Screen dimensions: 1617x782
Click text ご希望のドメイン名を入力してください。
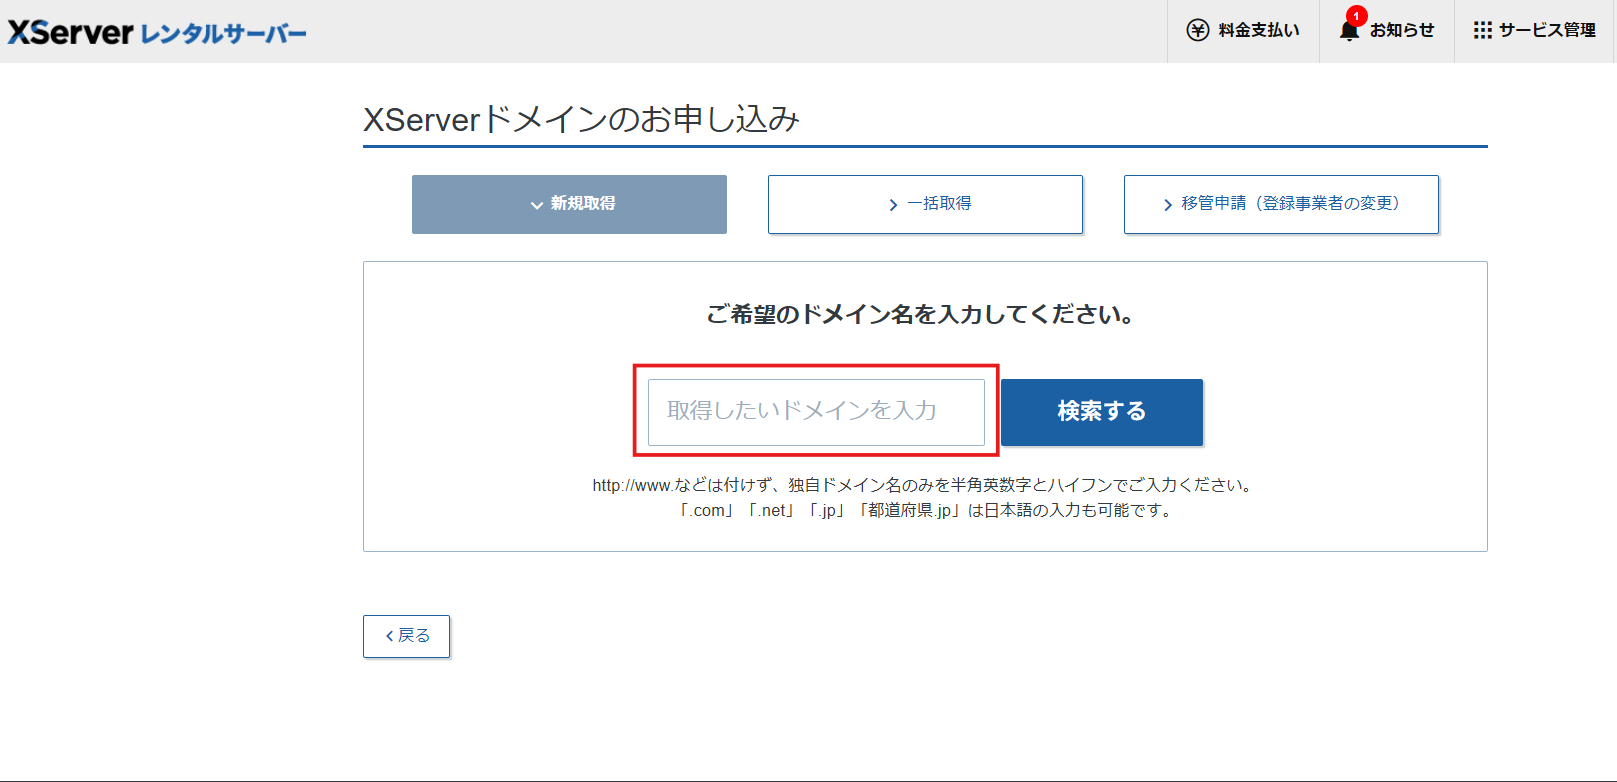pyautogui.click(x=921, y=314)
